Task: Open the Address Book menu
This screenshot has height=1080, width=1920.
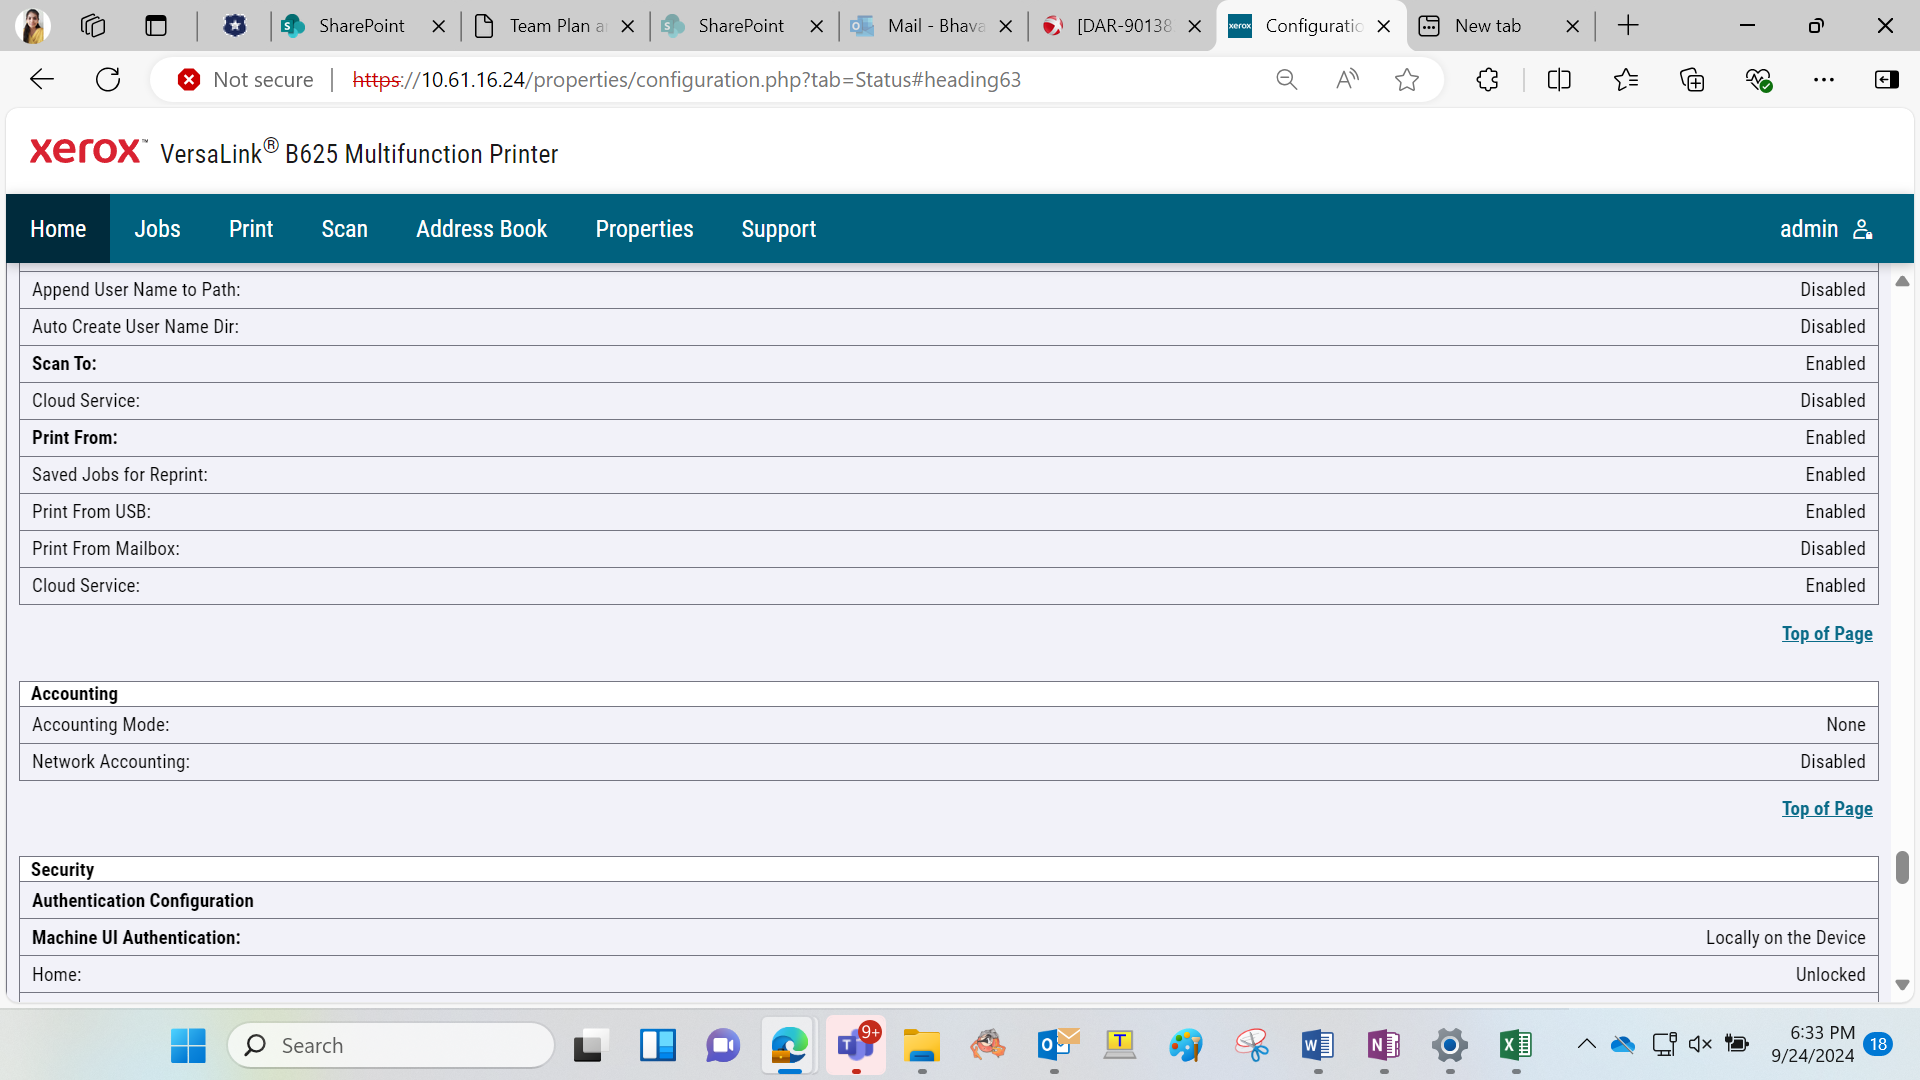Action: pos(481,229)
